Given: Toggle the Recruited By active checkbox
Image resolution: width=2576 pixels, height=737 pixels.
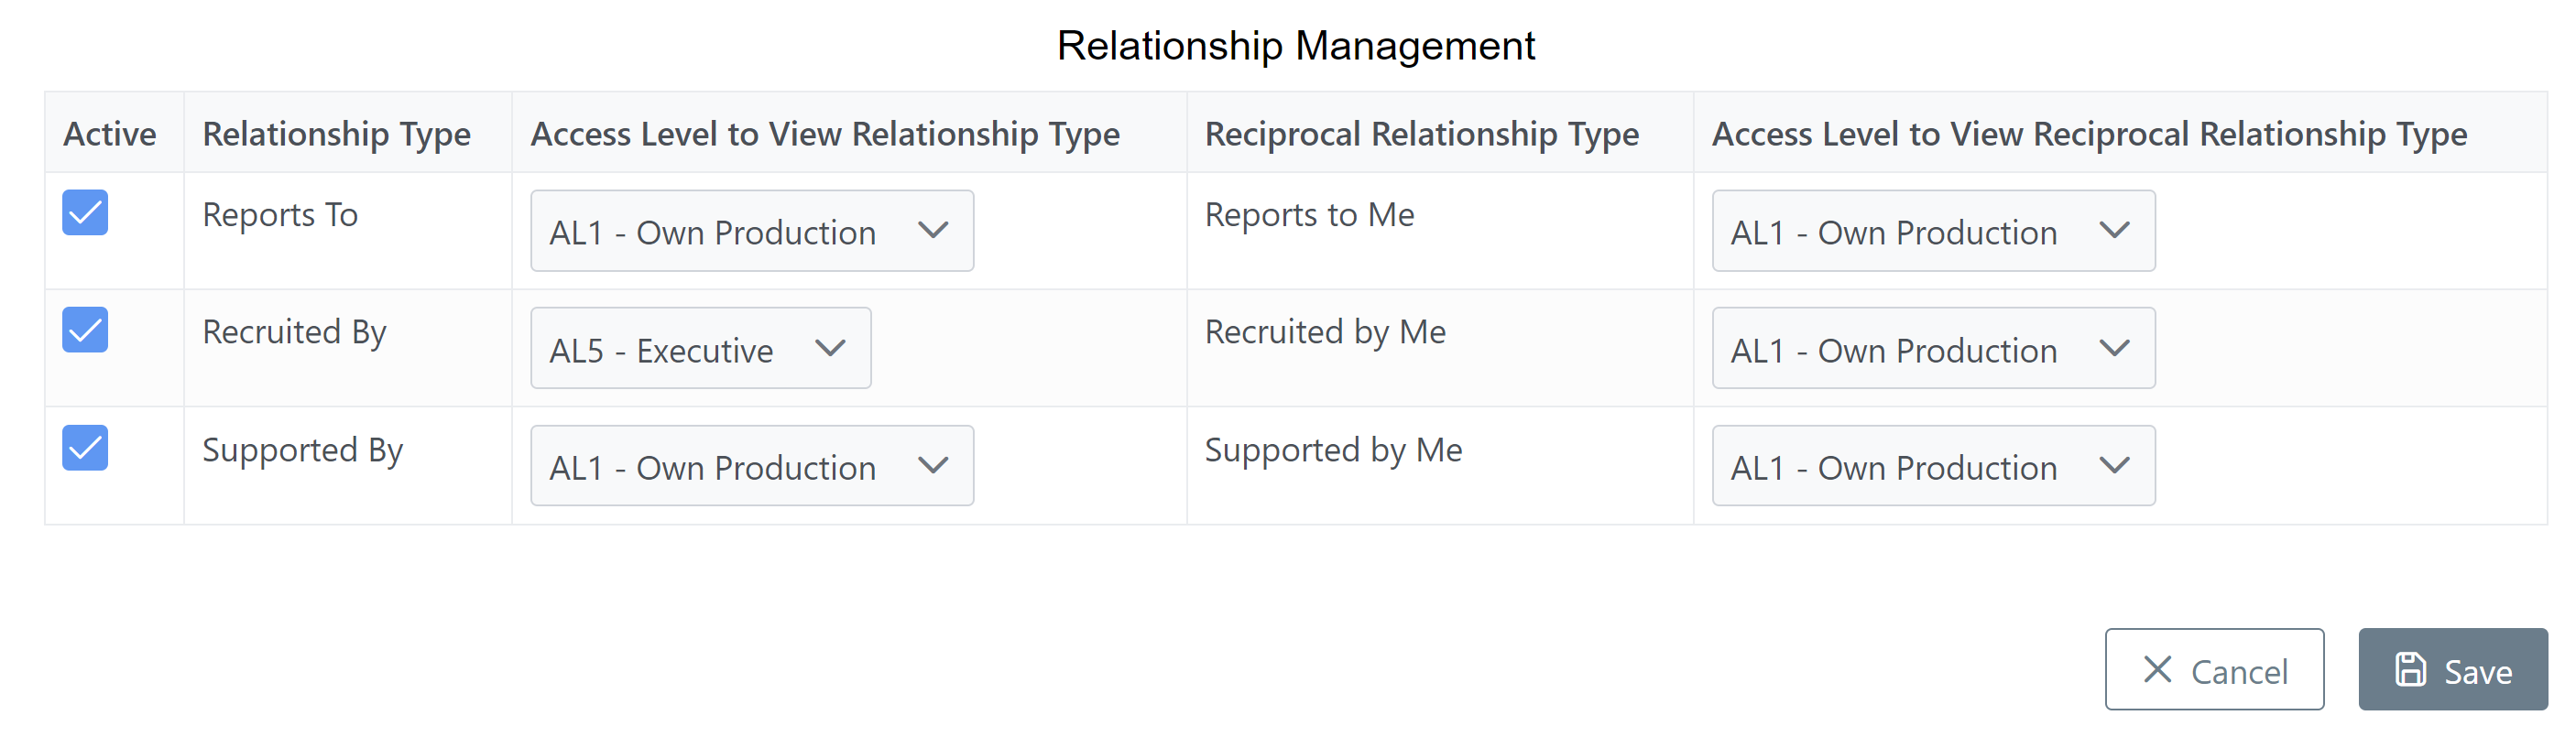Looking at the screenshot, I should (x=85, y=330).
